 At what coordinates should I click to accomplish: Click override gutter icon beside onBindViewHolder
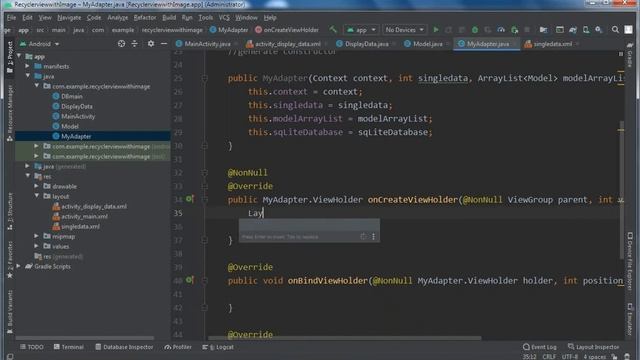pyautogui.click(x=190, y=280)
